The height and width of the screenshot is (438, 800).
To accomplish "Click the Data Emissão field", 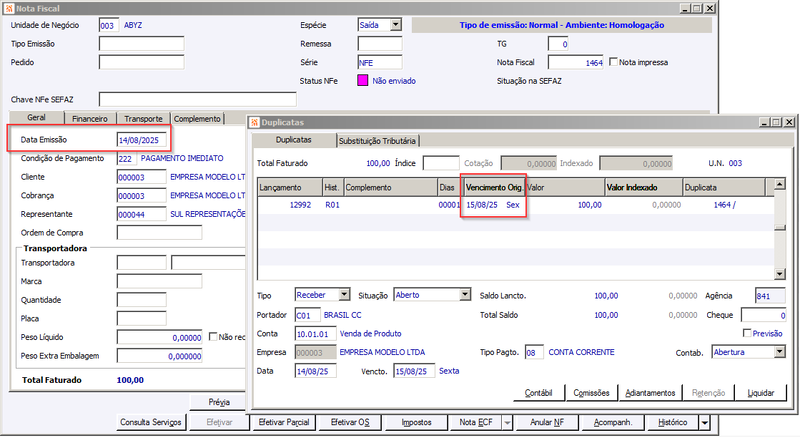I will click(x=141, y=140).
